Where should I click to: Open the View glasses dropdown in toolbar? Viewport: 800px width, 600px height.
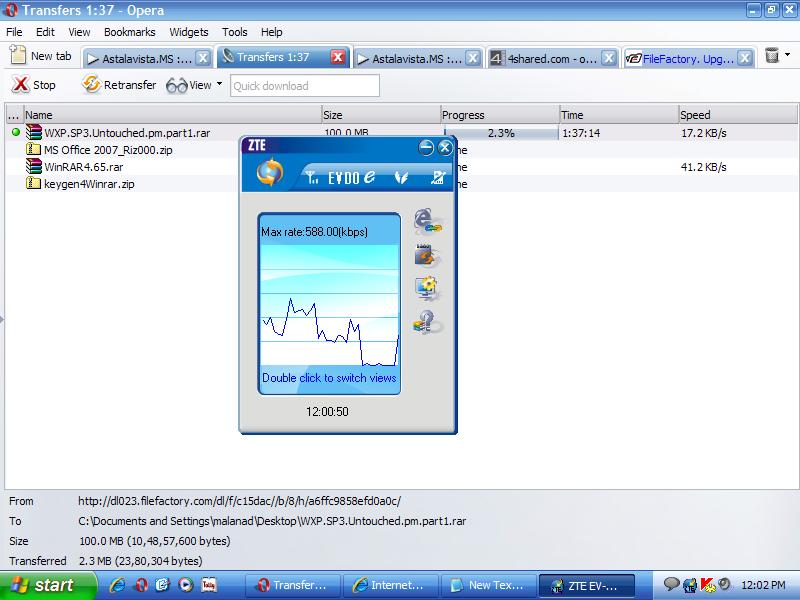(x=219, y=84)
